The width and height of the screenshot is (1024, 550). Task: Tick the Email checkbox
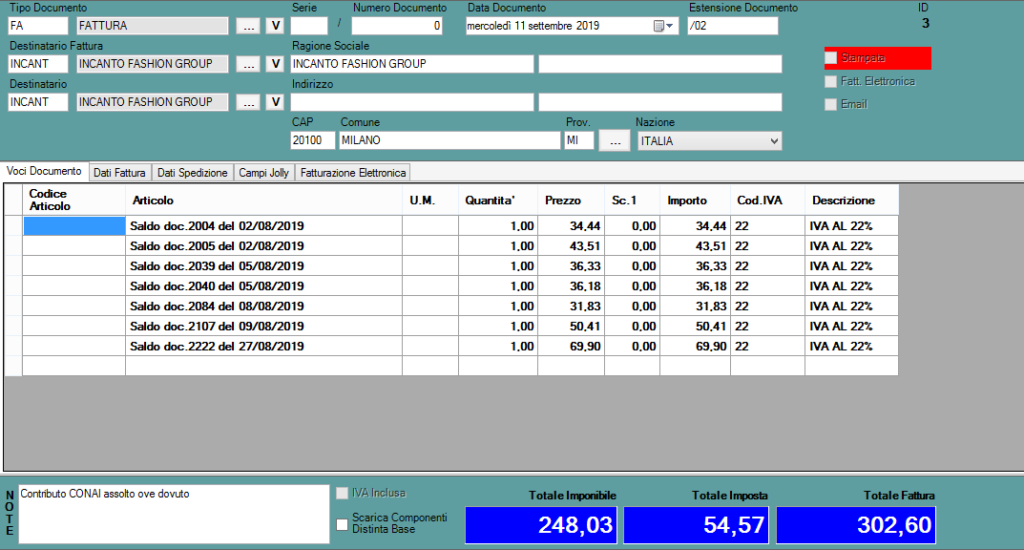831,105
